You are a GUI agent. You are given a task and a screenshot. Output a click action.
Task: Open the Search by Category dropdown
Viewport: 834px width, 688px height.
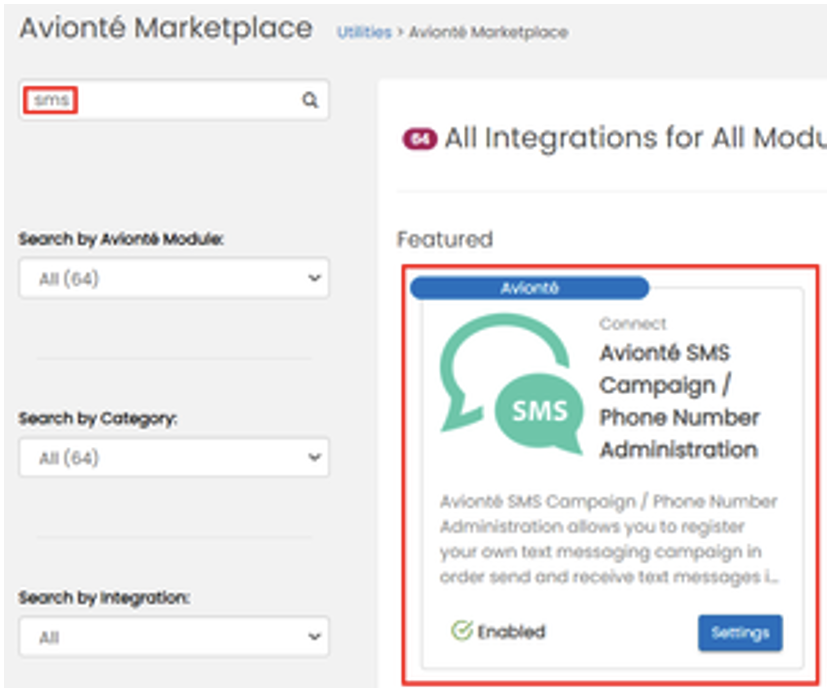[174, 457]
